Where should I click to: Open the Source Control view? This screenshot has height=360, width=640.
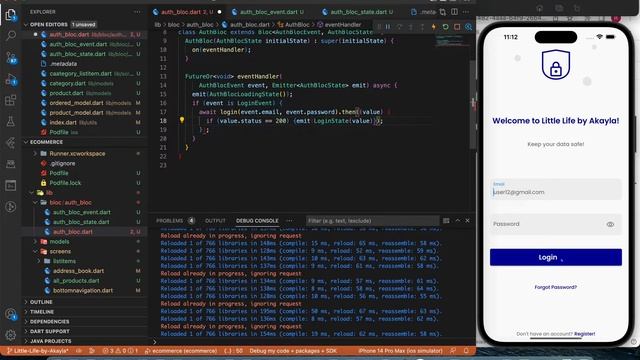point(11,58)
